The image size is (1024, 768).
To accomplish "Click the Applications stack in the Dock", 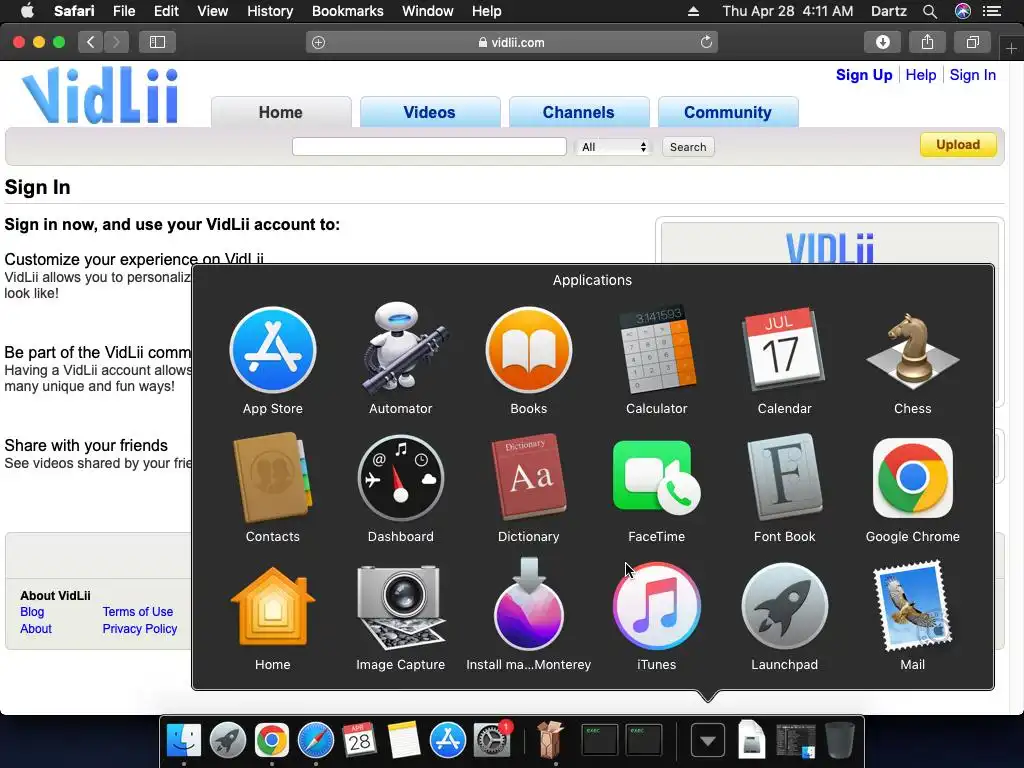I will tap(707, 741).
